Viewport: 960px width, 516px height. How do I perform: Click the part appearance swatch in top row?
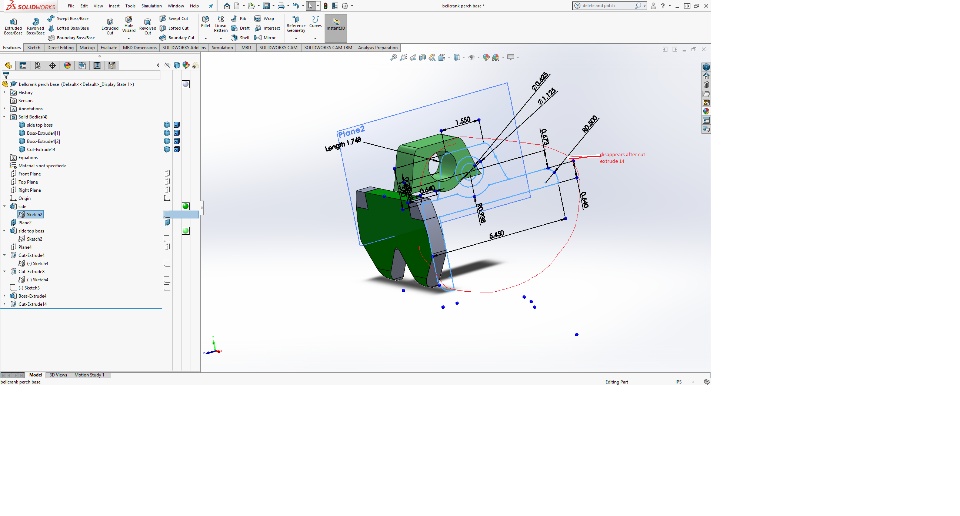coord(186,84)
